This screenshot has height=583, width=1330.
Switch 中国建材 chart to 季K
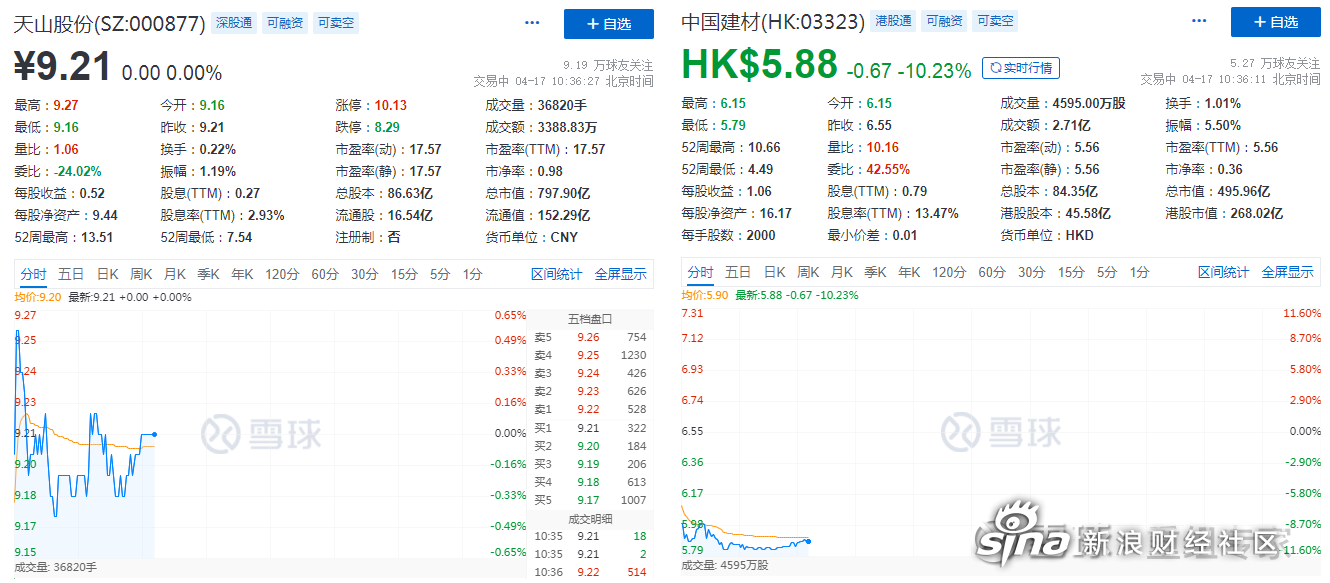[x=876, y=272]
